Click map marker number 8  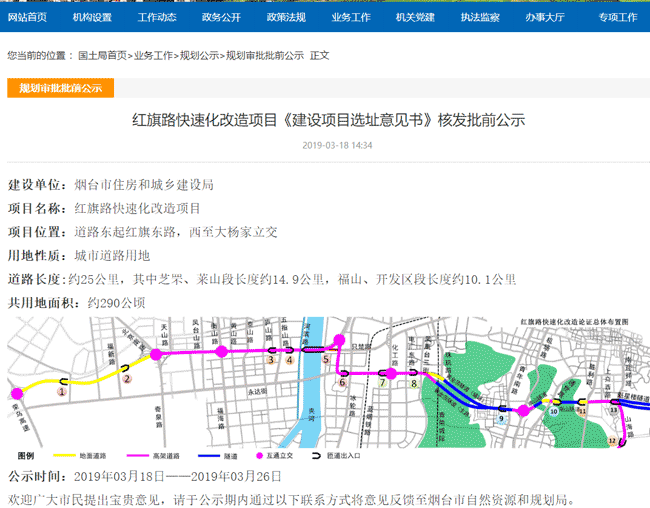click(414, 382)
